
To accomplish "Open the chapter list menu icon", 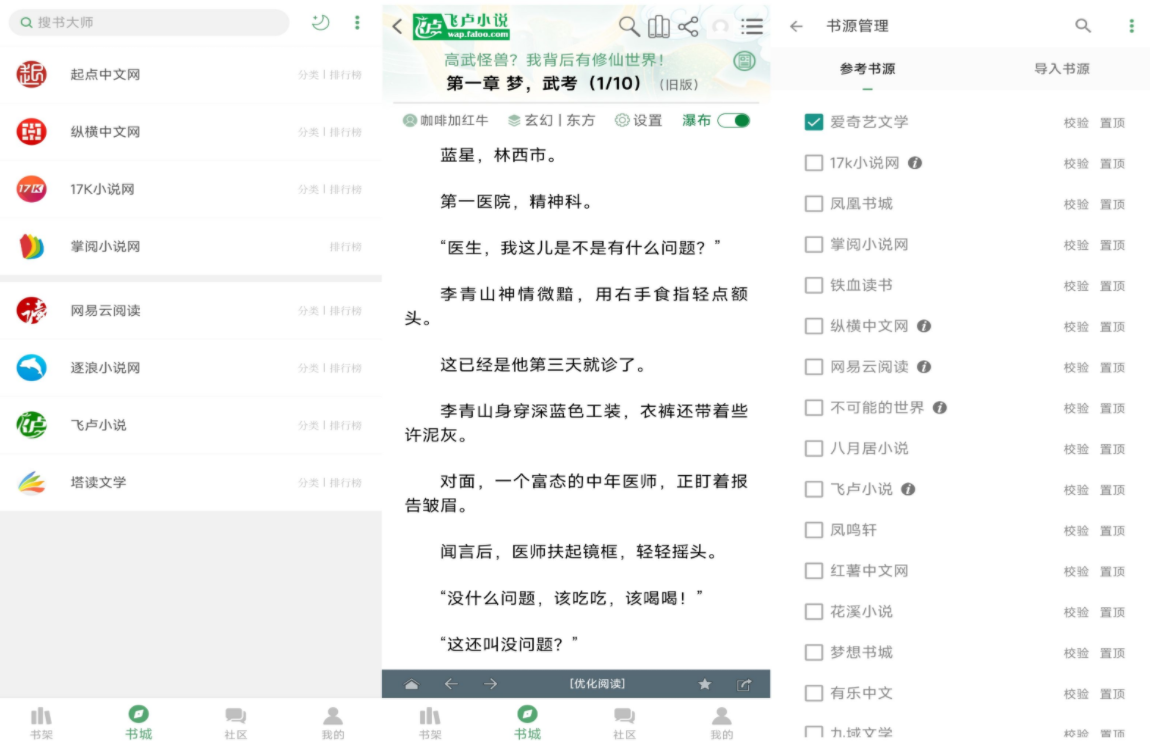I will click(x=752, y=27).
